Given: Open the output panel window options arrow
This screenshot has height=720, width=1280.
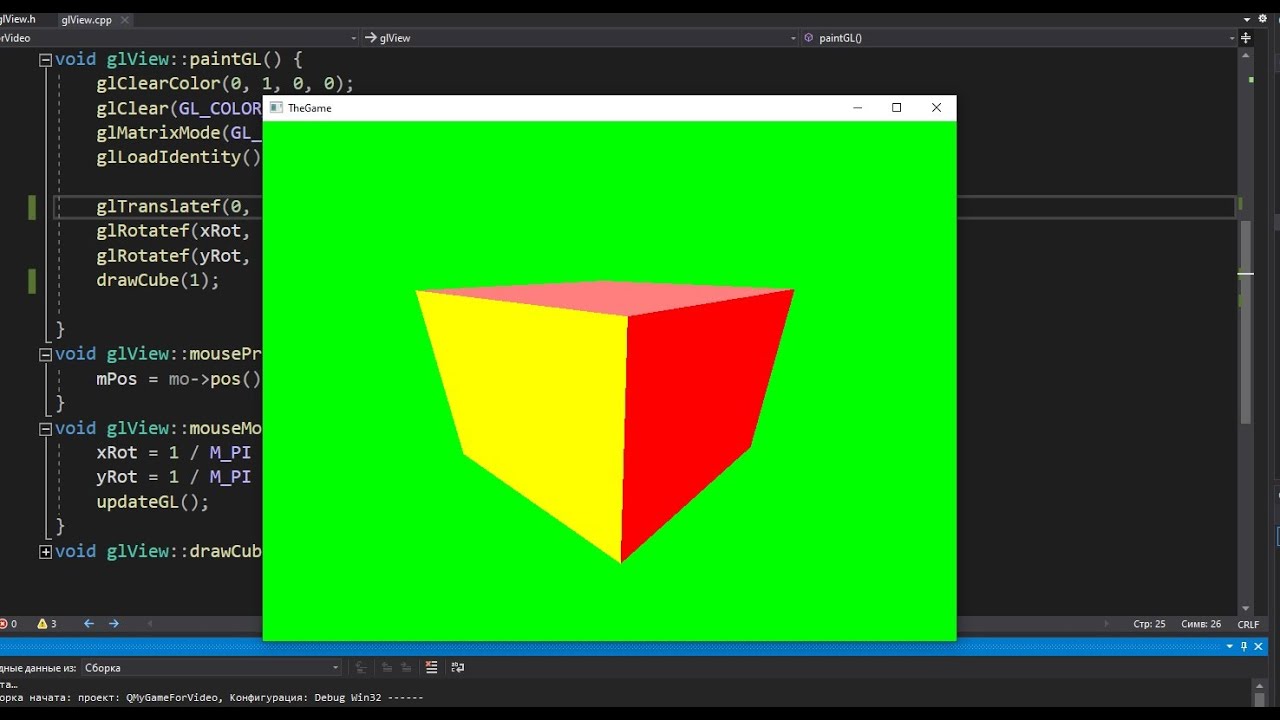Looking at the screenshot, I should pos(1230,647).
